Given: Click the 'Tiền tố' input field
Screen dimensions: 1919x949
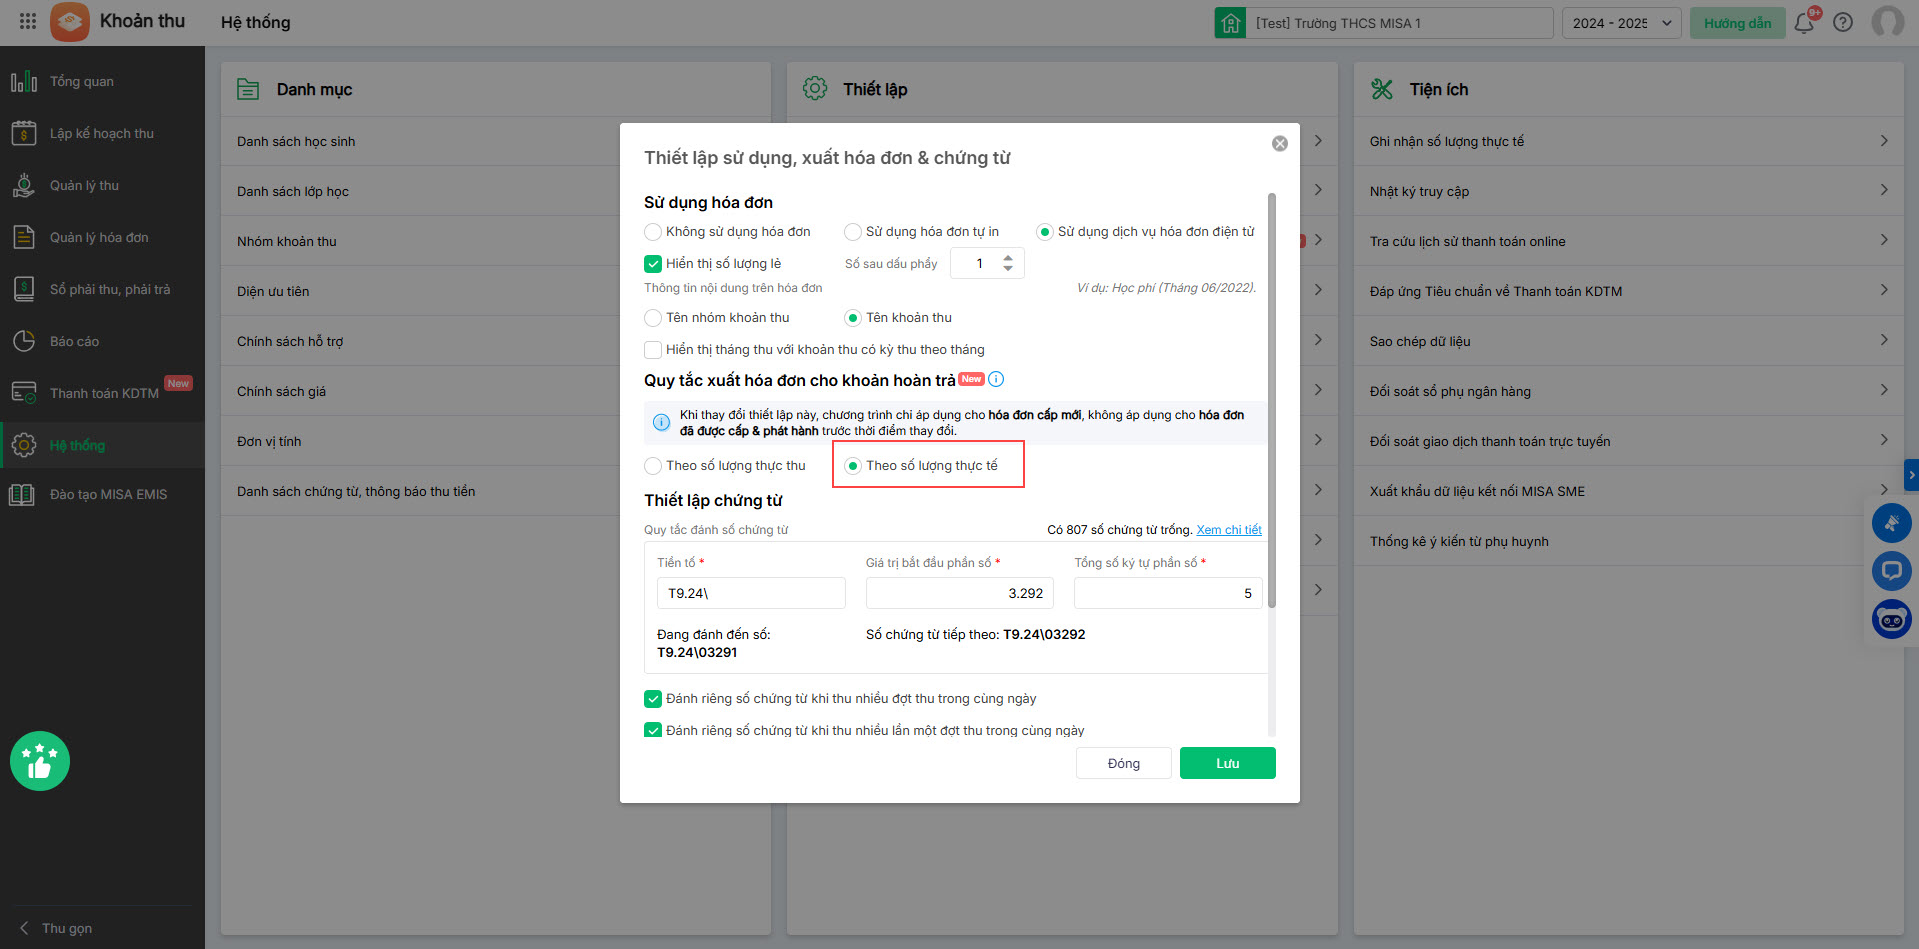Looking at the screenshot, I should tap(751, 593).
